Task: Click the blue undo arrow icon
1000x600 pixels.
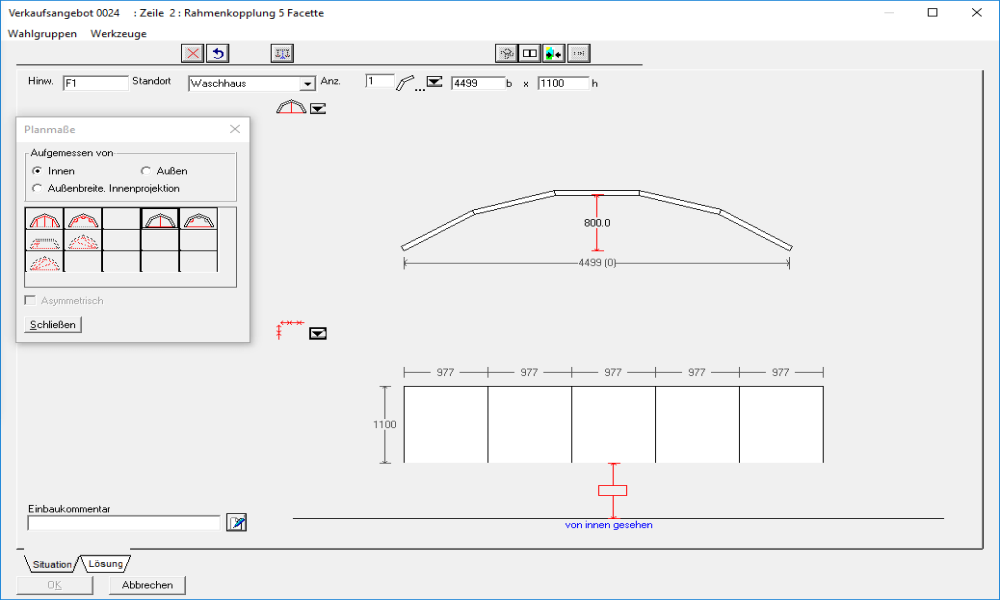Action: 217,53
